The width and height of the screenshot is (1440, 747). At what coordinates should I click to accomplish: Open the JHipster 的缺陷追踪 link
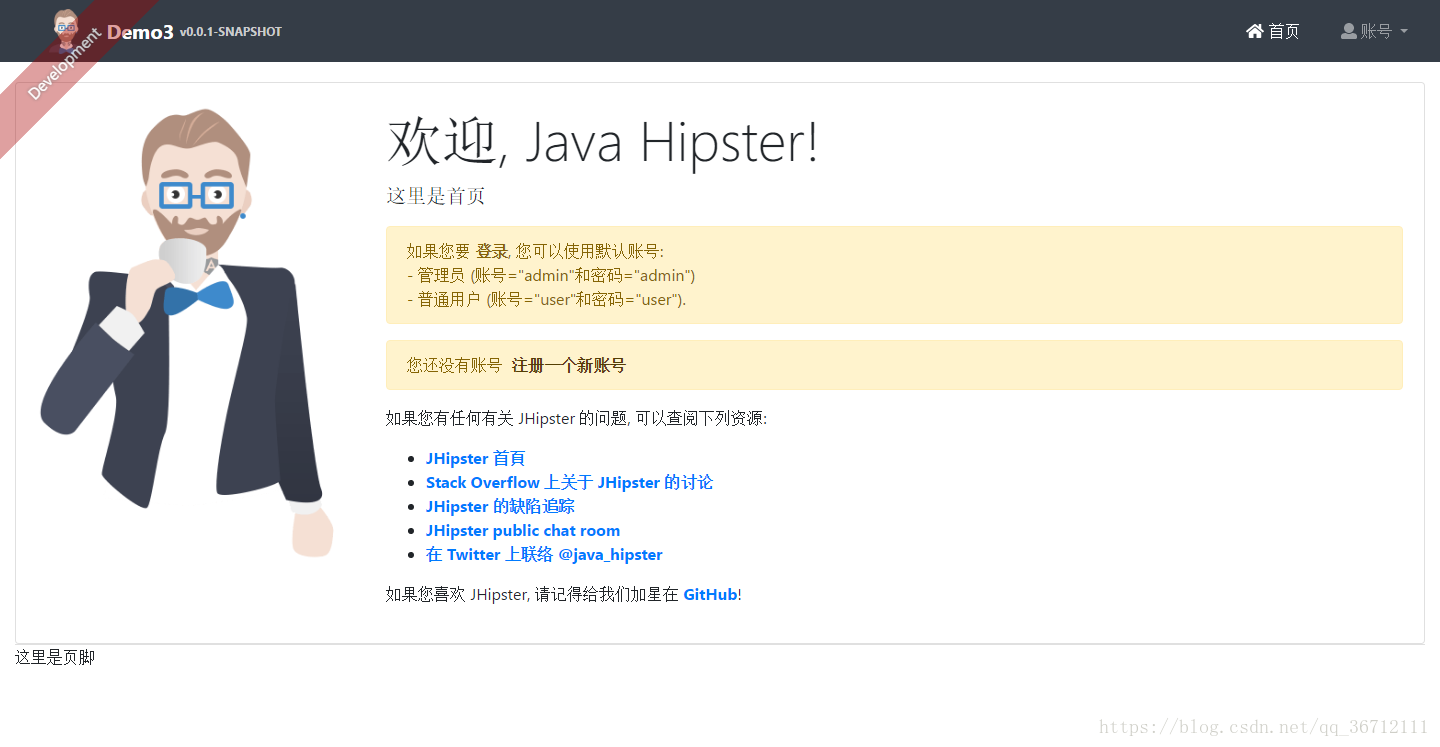click(x=500, y=506)
